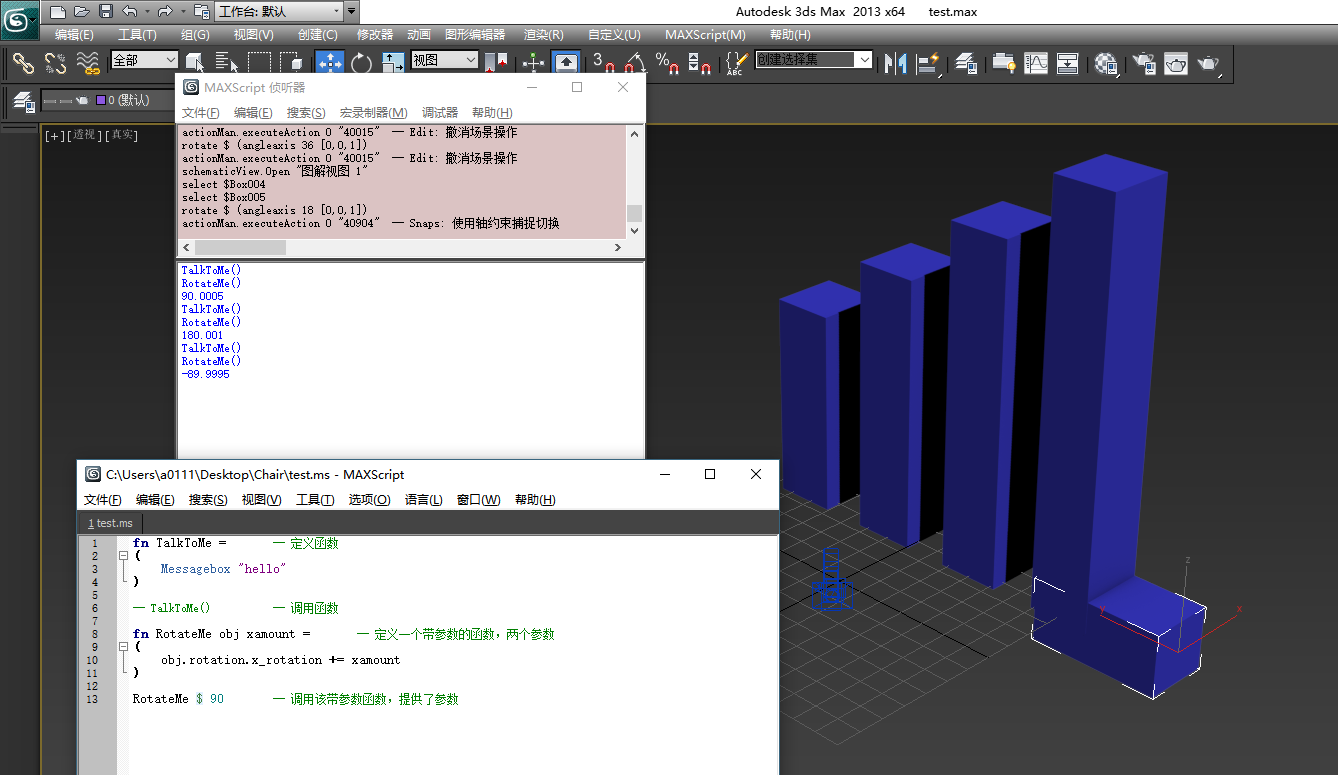Open the reference coordinate system dropdown

pos(445,60)
